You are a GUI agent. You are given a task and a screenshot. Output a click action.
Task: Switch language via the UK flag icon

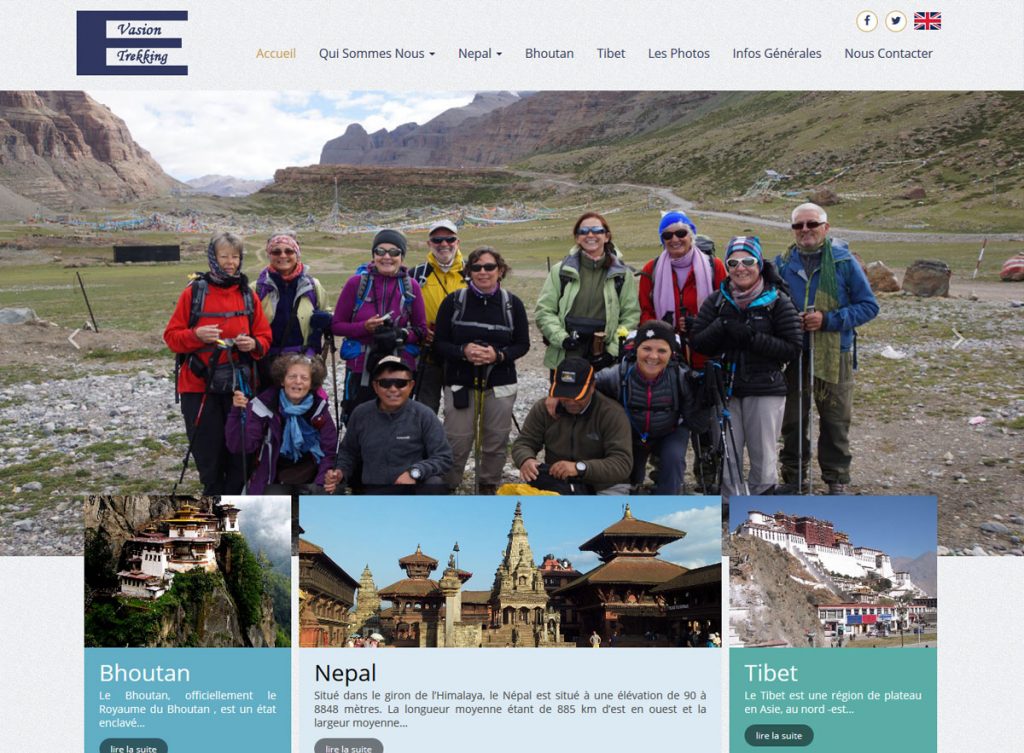coord(927,21)
